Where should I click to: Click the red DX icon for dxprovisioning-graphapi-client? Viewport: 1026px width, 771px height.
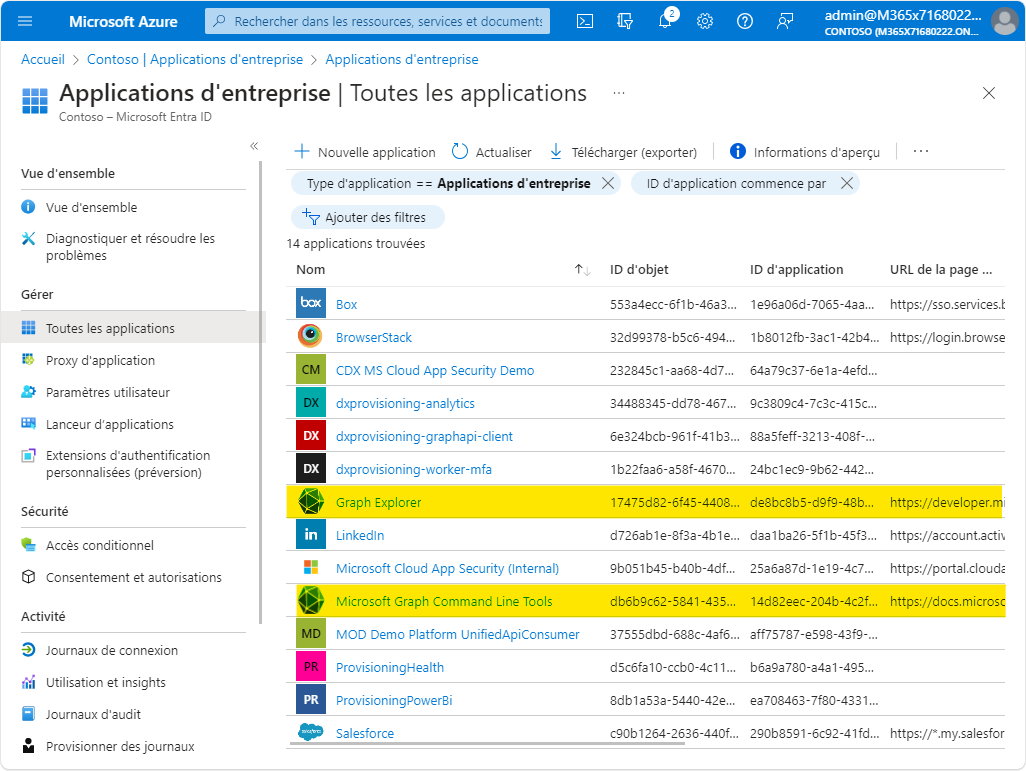(311, 435)
